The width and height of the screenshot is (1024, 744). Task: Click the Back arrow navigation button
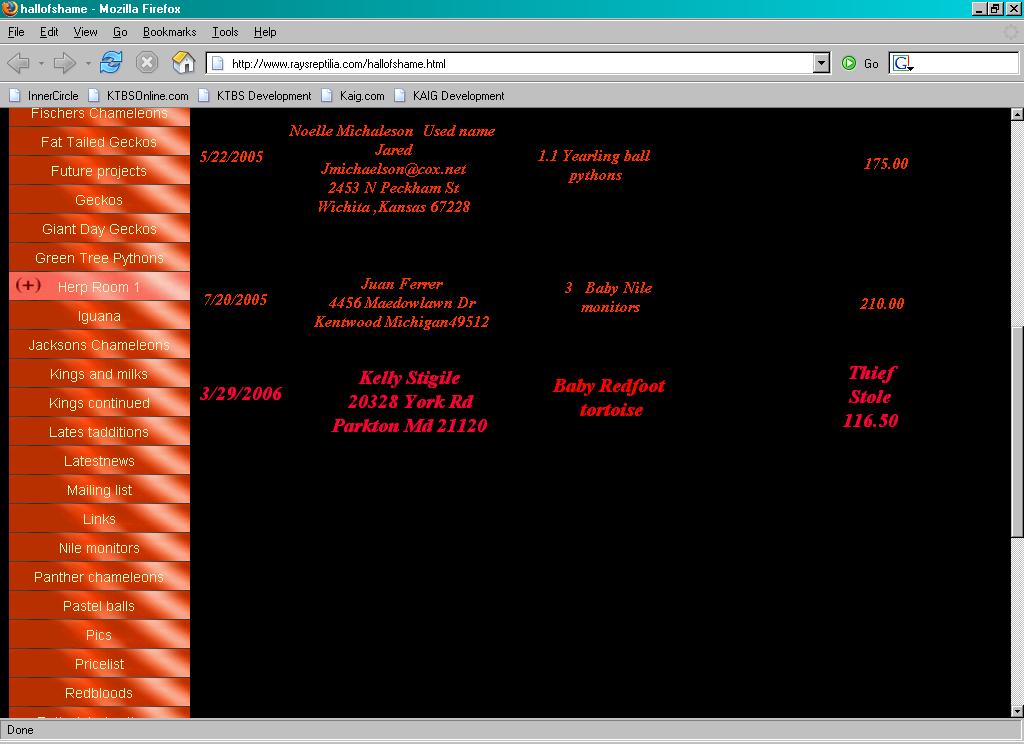click(18, 63)
